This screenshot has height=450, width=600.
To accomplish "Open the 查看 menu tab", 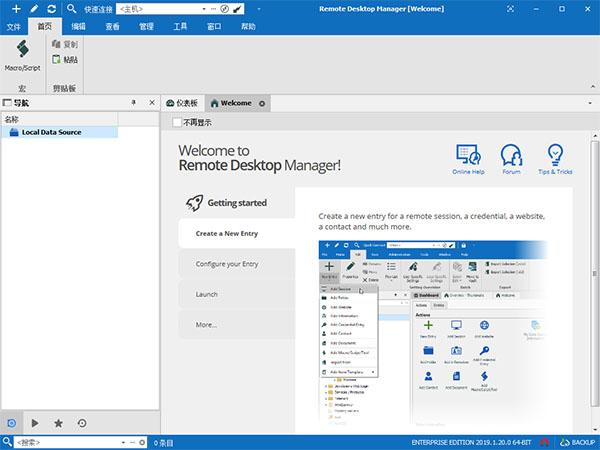I will pyautogui.click(x=113, y=25).
